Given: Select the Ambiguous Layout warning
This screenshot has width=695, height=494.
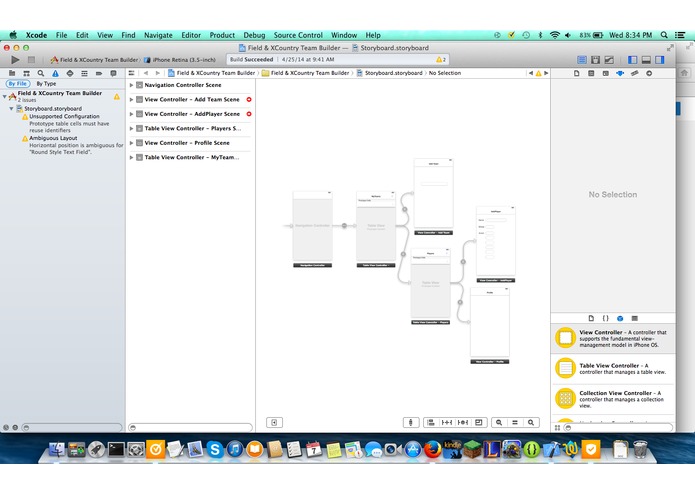Looking at the screenshot, I should click(x=53, y=138).
